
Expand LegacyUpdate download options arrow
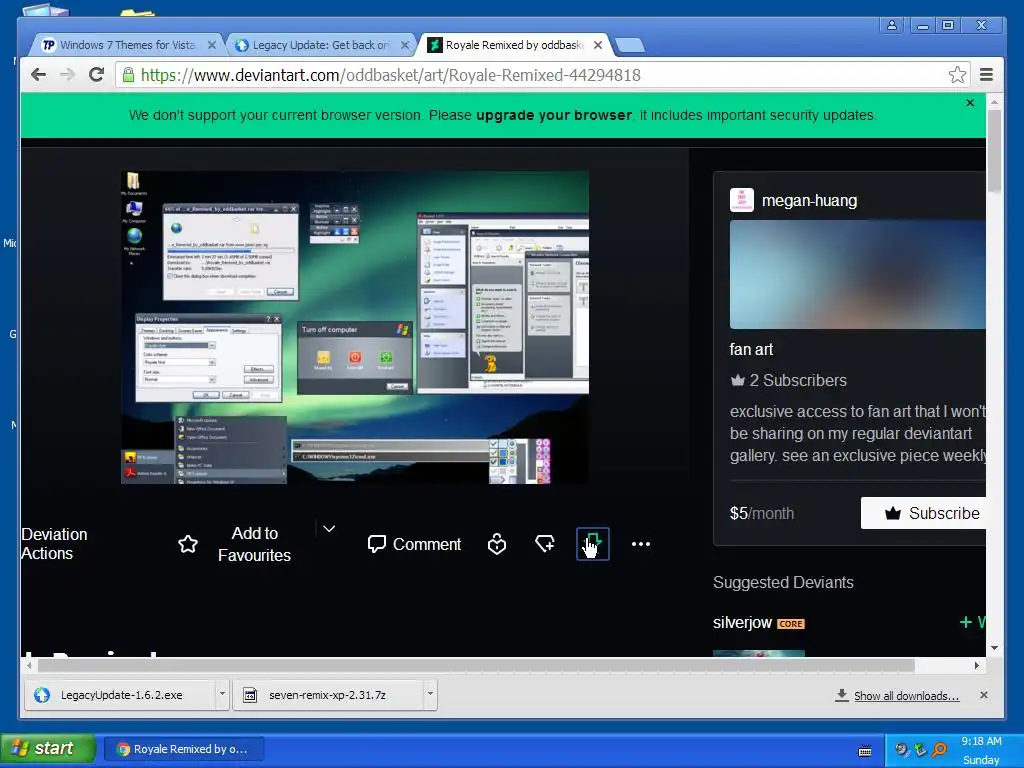point(222,695)
